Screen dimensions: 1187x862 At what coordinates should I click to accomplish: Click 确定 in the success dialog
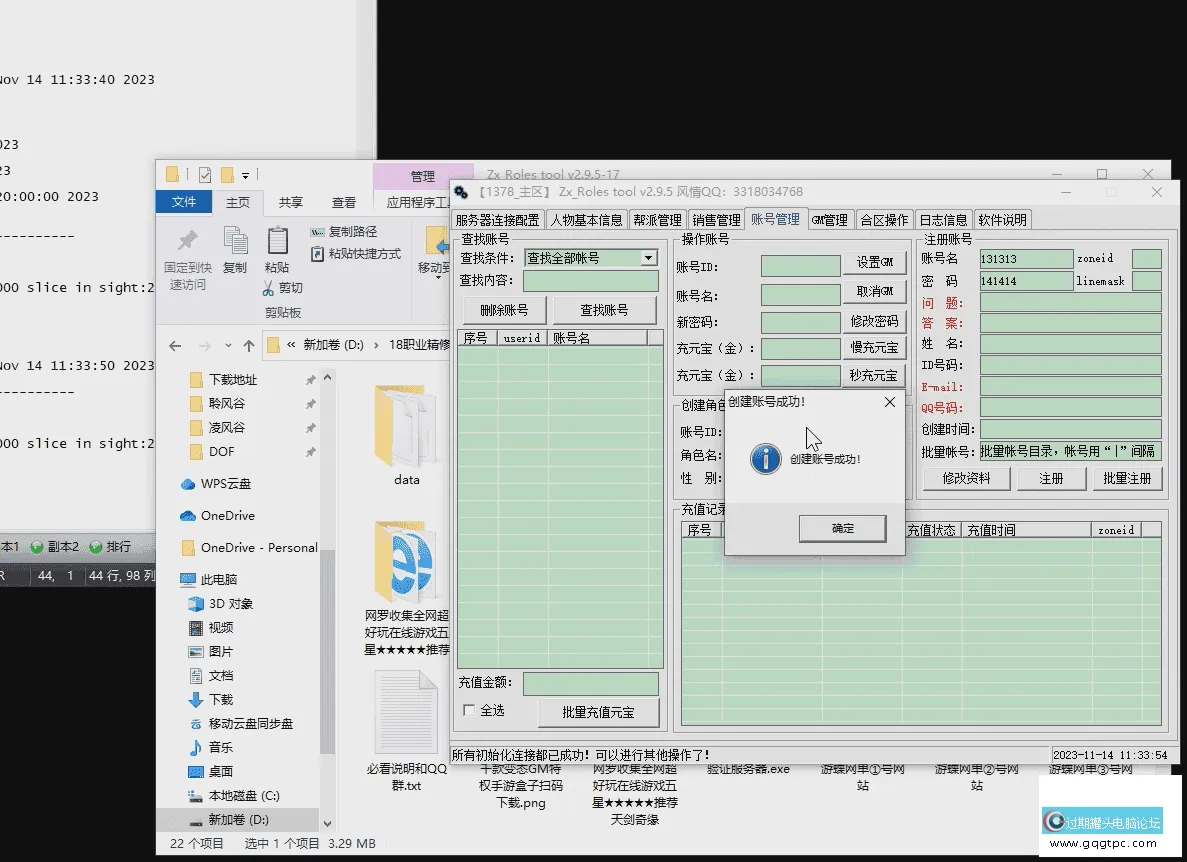point(842,528)
